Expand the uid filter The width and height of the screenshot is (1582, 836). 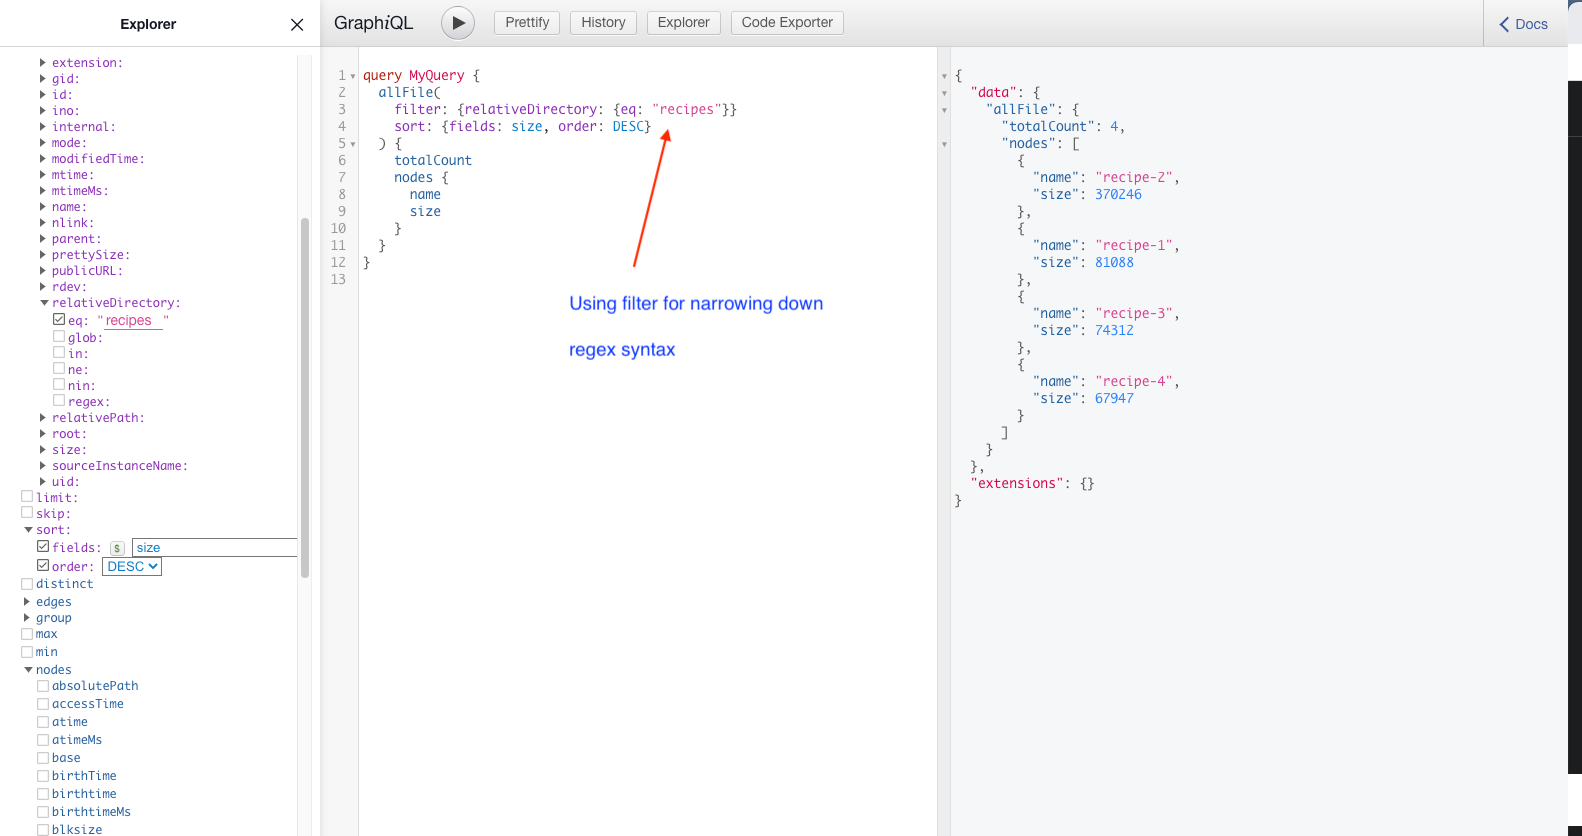tap(43, 481)
